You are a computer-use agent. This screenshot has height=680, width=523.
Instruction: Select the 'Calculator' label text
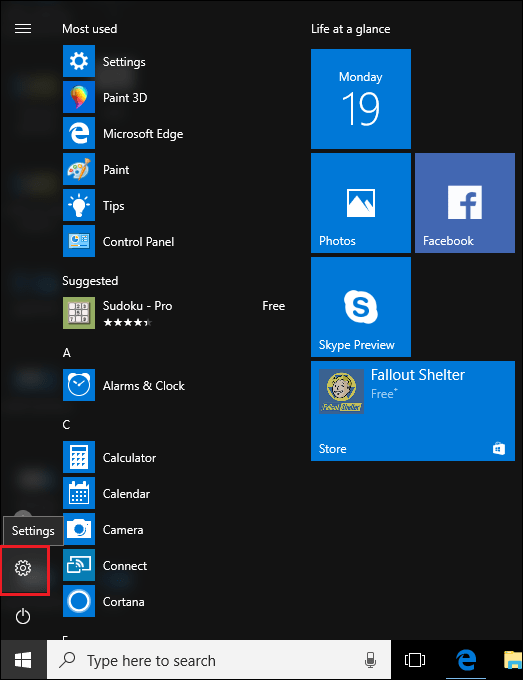click(129, 458)
